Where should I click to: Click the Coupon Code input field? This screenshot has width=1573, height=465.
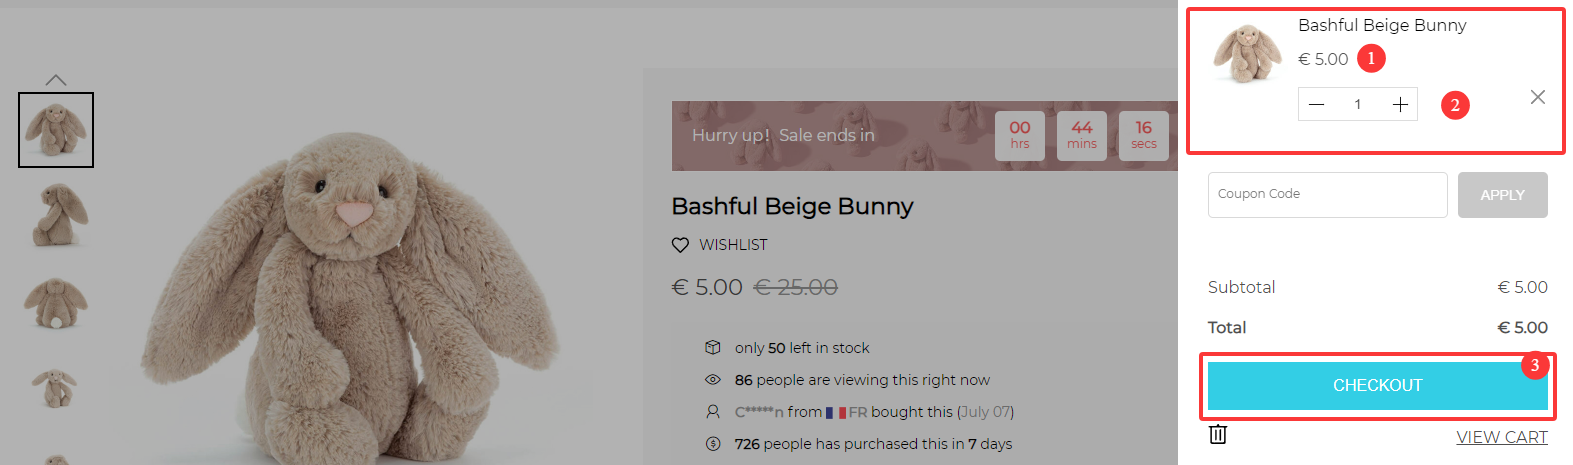1327,195
